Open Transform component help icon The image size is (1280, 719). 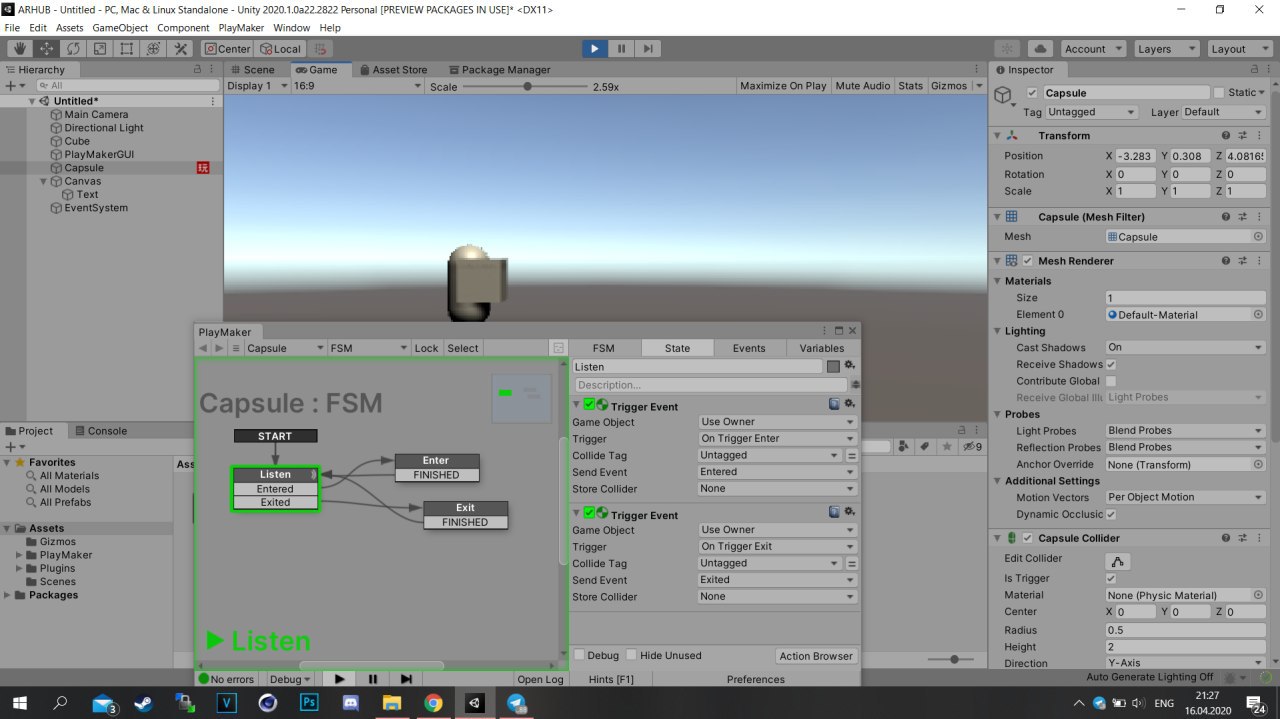(1226, 135)
